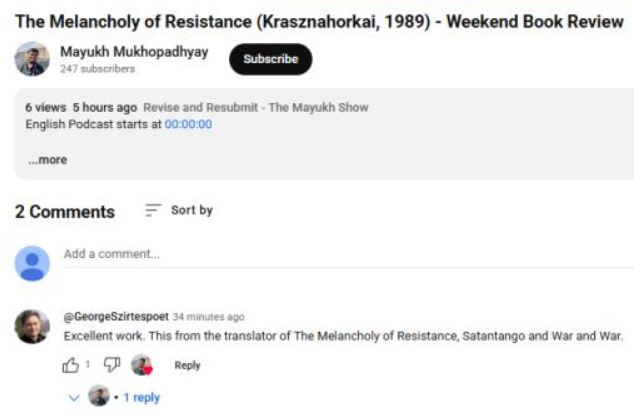634x418 pixels.
Task: Click the video title text
Action: click(x=319, y=22)
